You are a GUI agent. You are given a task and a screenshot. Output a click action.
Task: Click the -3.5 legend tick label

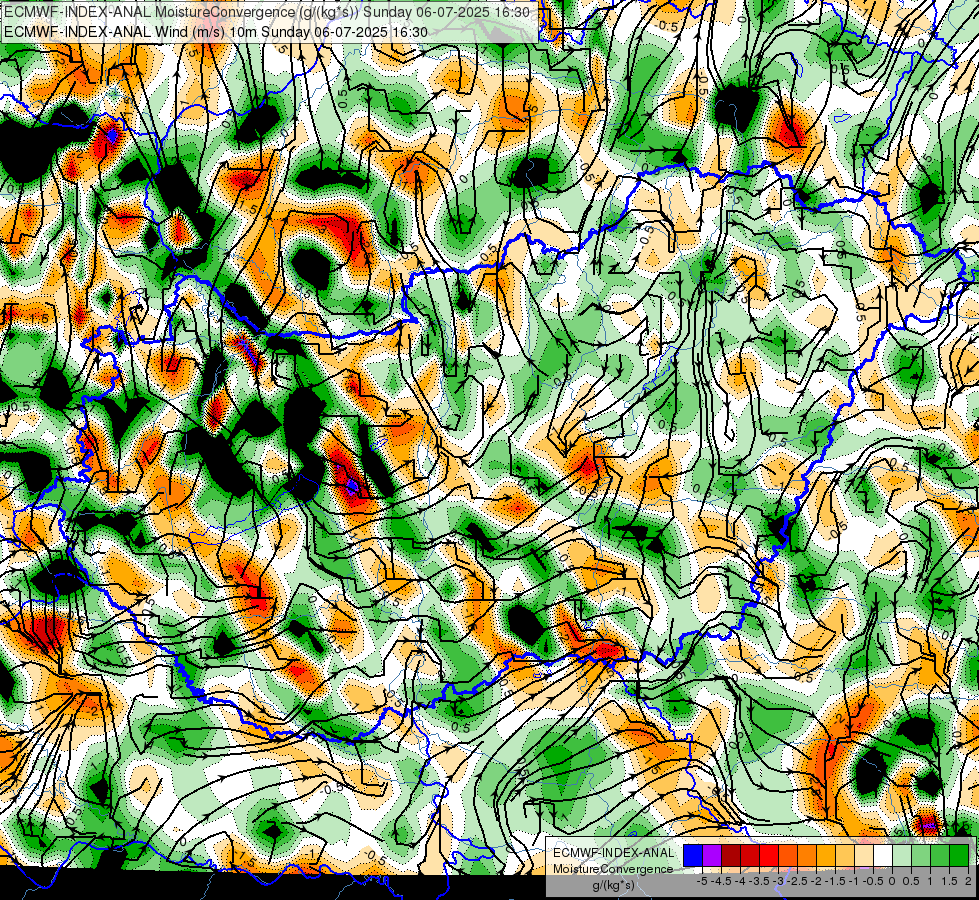coord(759,881)
